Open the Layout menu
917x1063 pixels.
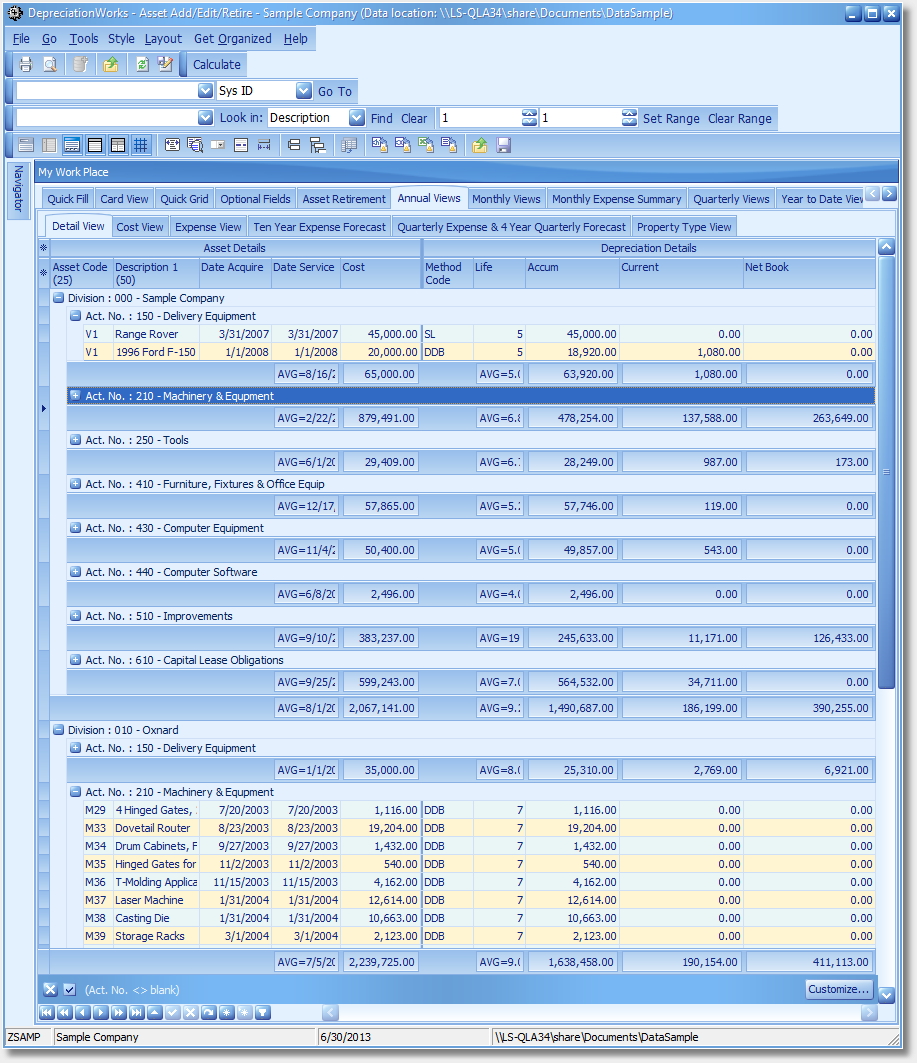tap(163, 39)
